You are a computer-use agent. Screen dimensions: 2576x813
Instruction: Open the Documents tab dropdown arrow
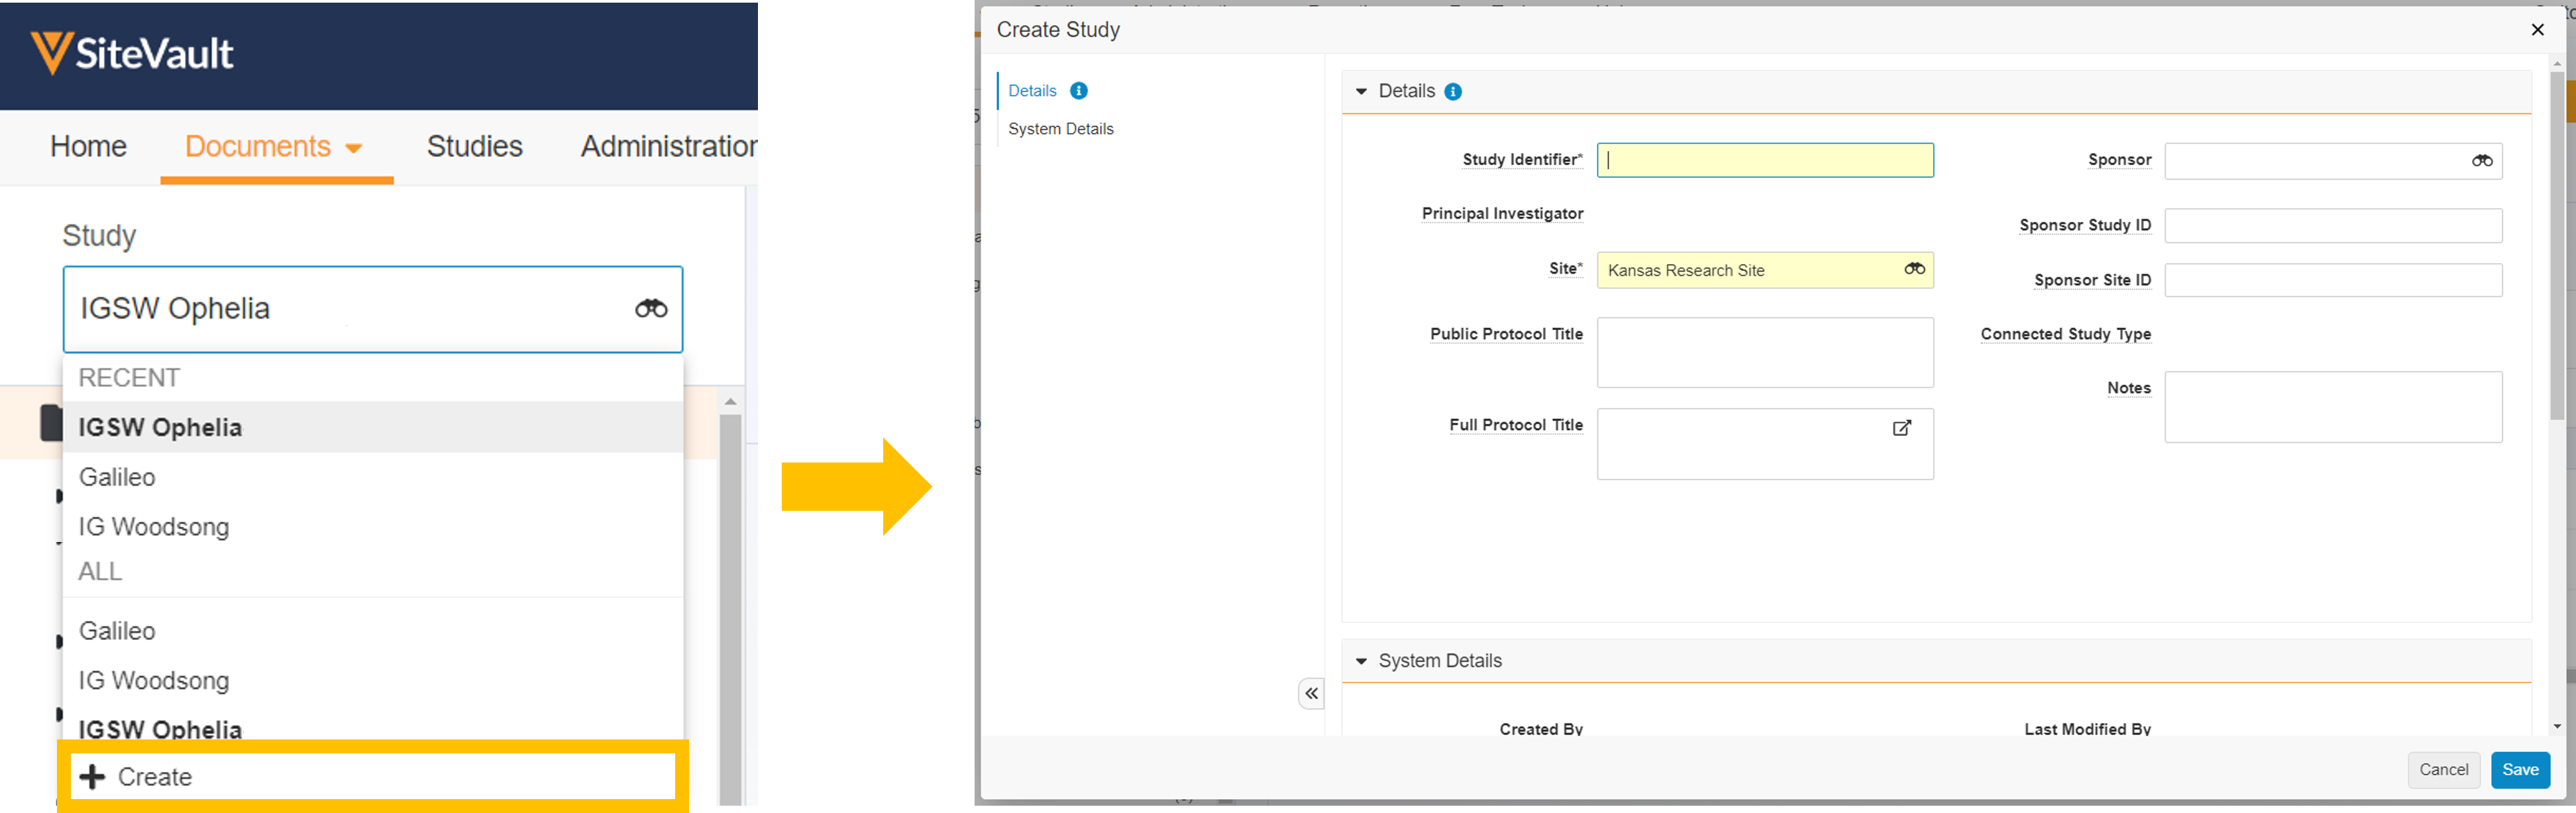(353, 148)
